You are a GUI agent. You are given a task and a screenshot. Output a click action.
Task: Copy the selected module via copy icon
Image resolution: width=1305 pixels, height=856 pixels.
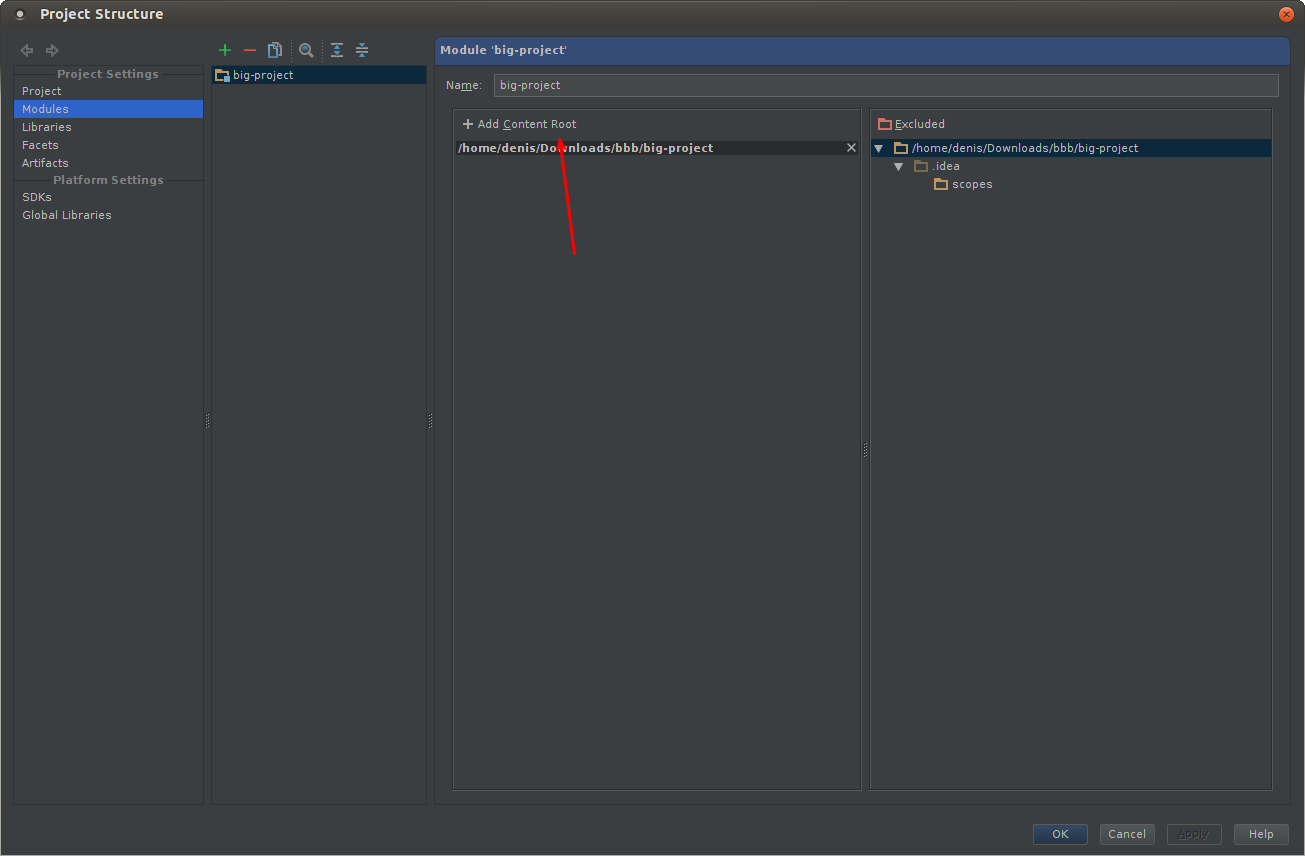[x=275, y=50]
